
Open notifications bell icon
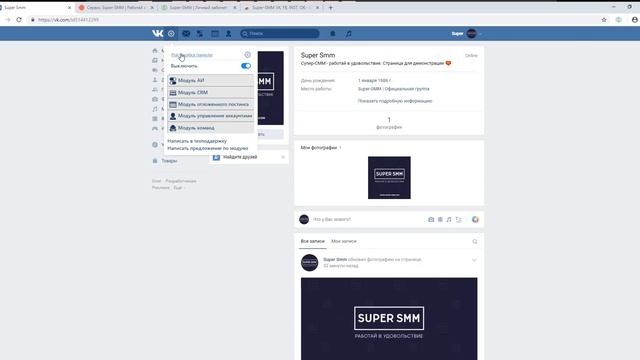click(333, 33)
